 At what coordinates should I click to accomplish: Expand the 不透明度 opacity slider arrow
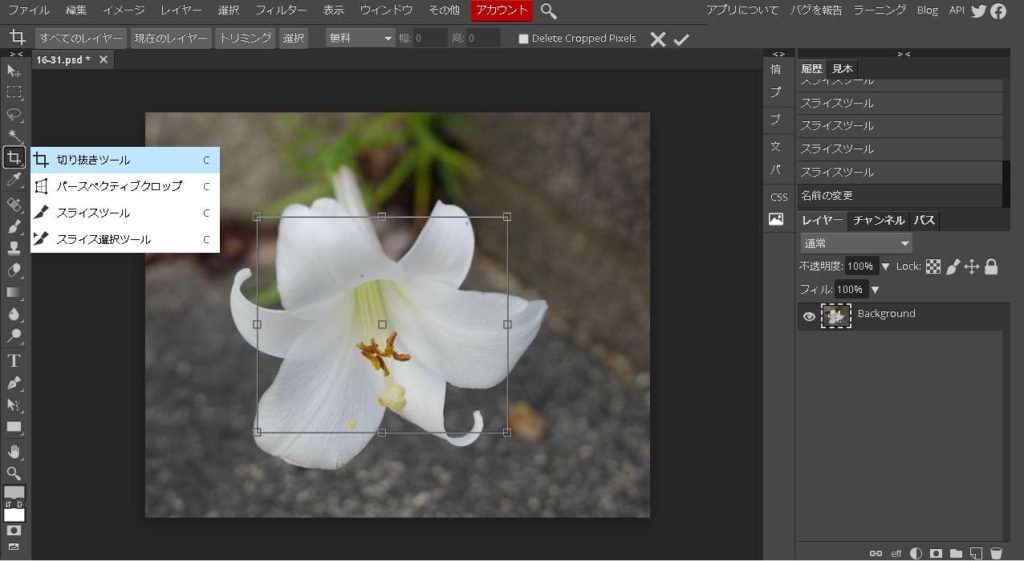point(885,267)
